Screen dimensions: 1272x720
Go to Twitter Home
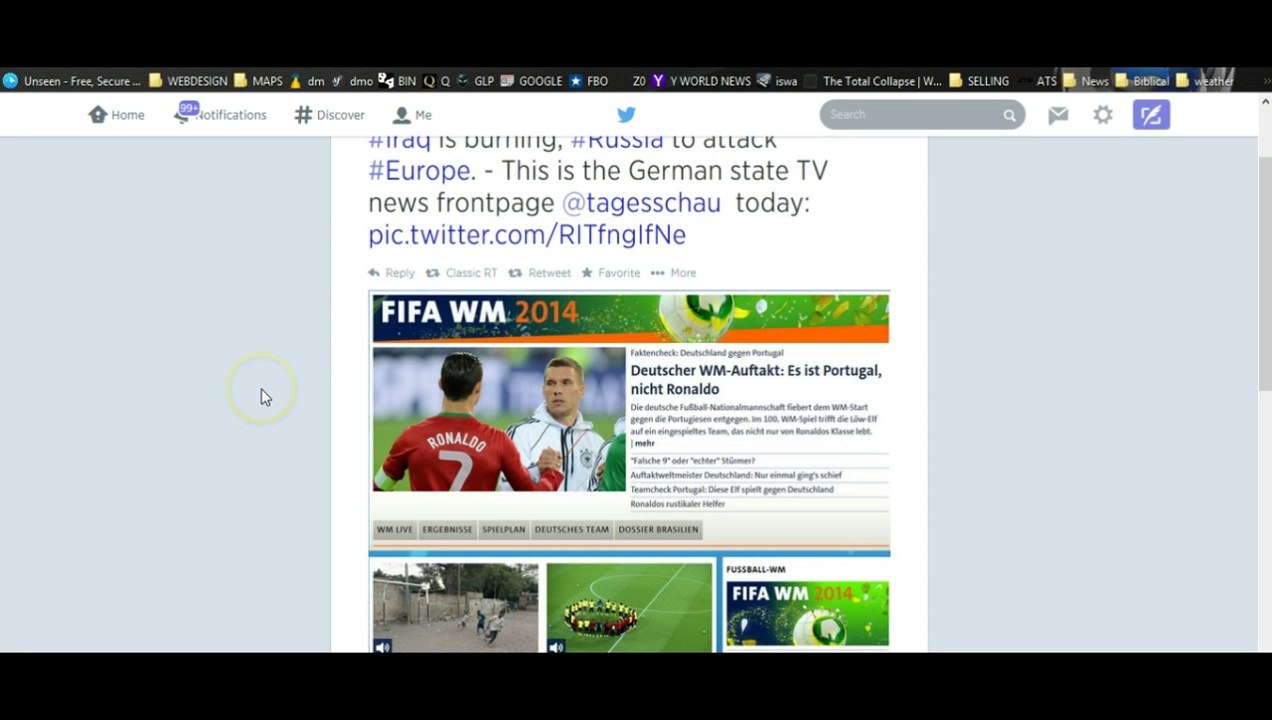click(x=116, y=115)
